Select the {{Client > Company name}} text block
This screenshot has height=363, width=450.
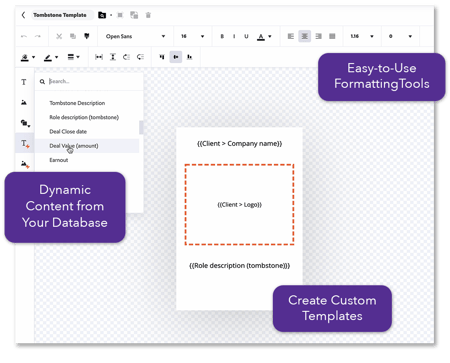(x=240, y=144)
